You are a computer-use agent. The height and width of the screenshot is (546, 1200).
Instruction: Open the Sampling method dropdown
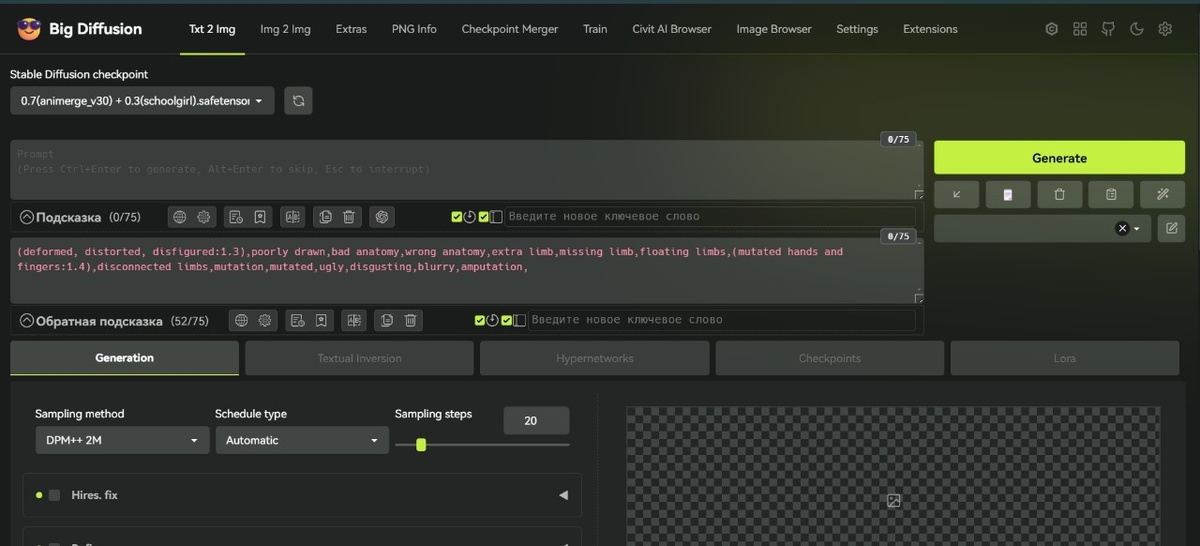(x=122, y=440)
